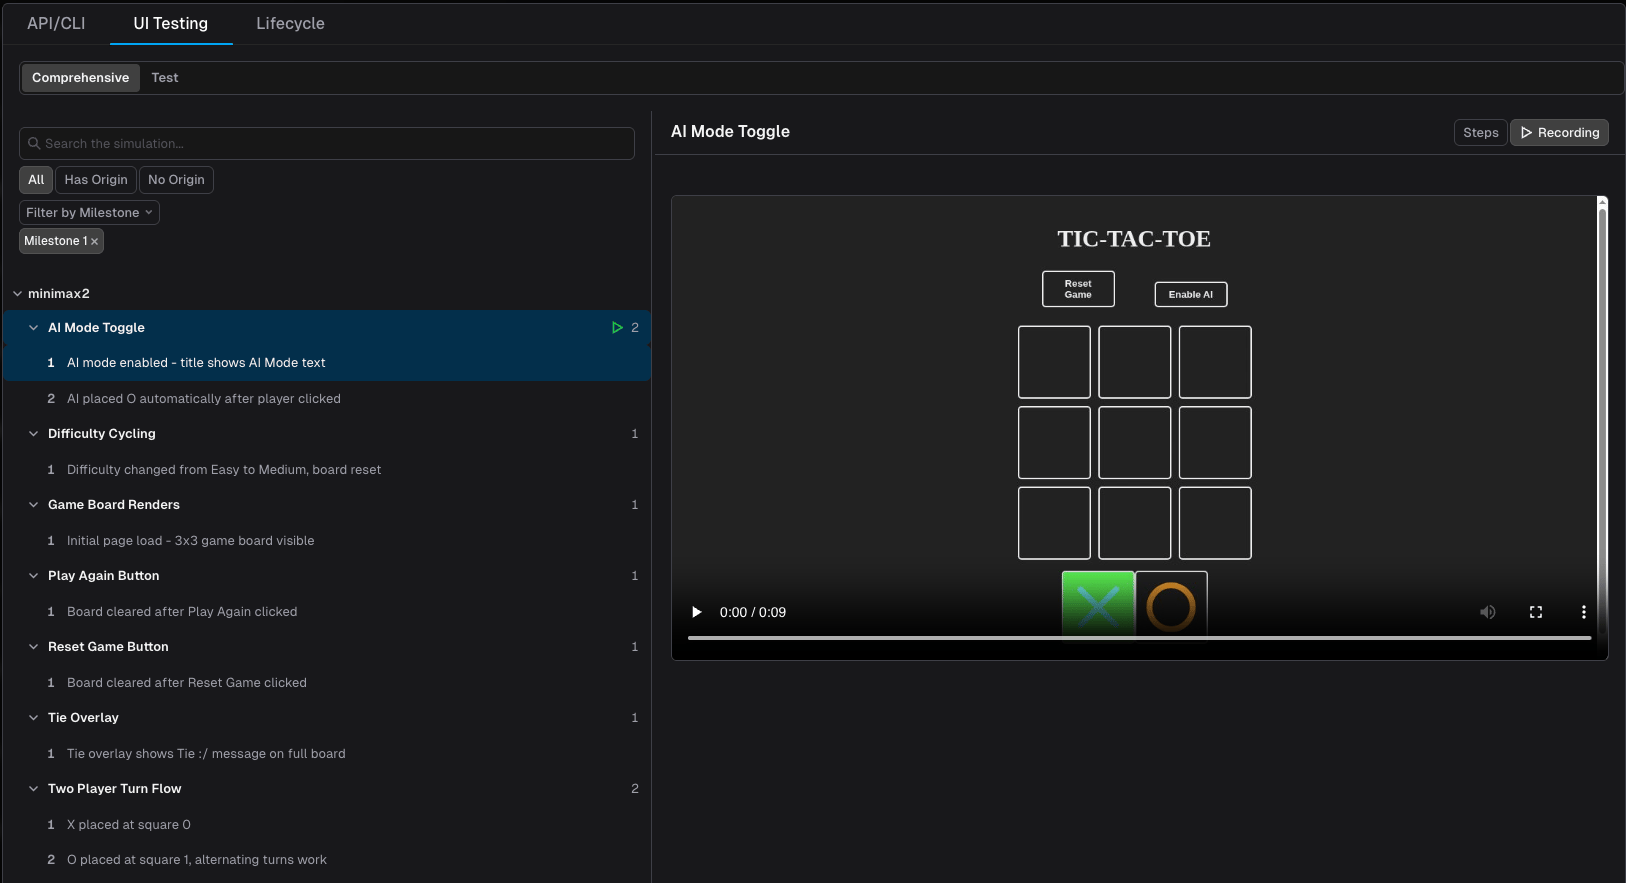Click the recording panel vertical scrollbar
The height and width of the screenshot is (883, 1626).
coord(1602,420)
